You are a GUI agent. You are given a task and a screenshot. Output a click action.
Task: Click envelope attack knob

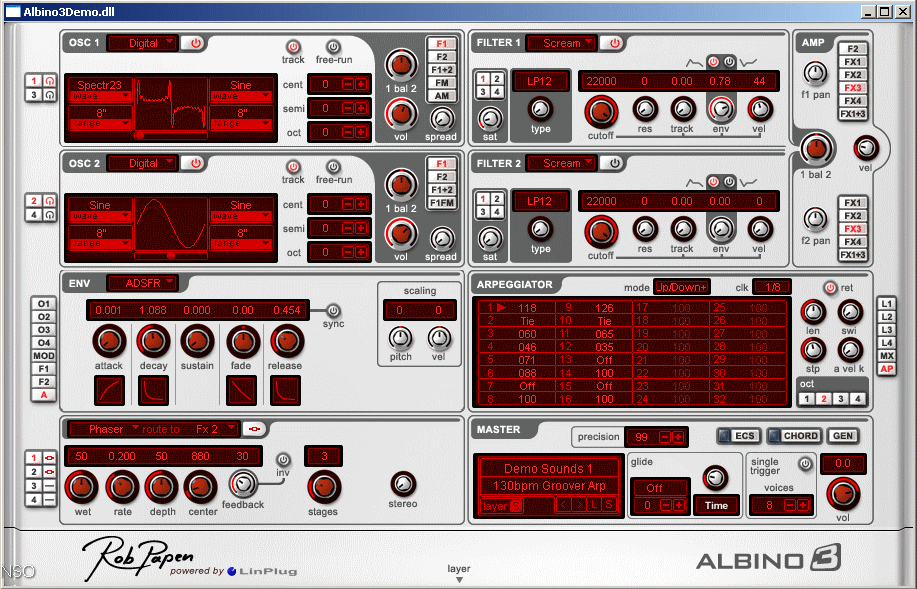click(109, 342)
